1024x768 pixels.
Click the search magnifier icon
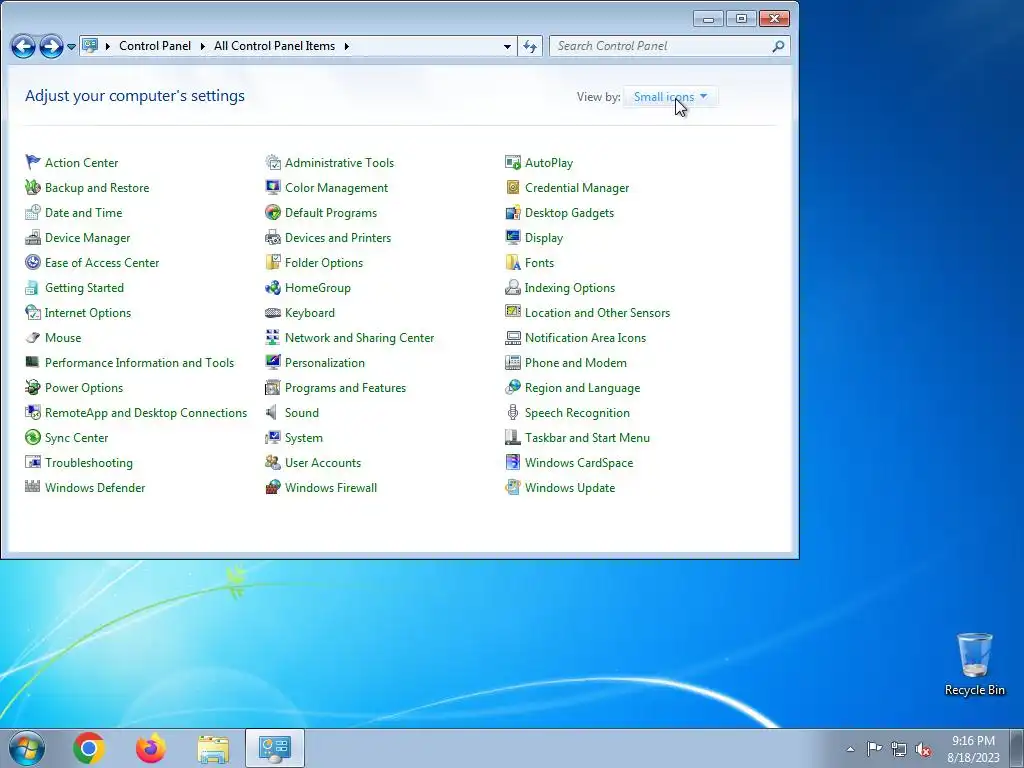pos(778,46)
